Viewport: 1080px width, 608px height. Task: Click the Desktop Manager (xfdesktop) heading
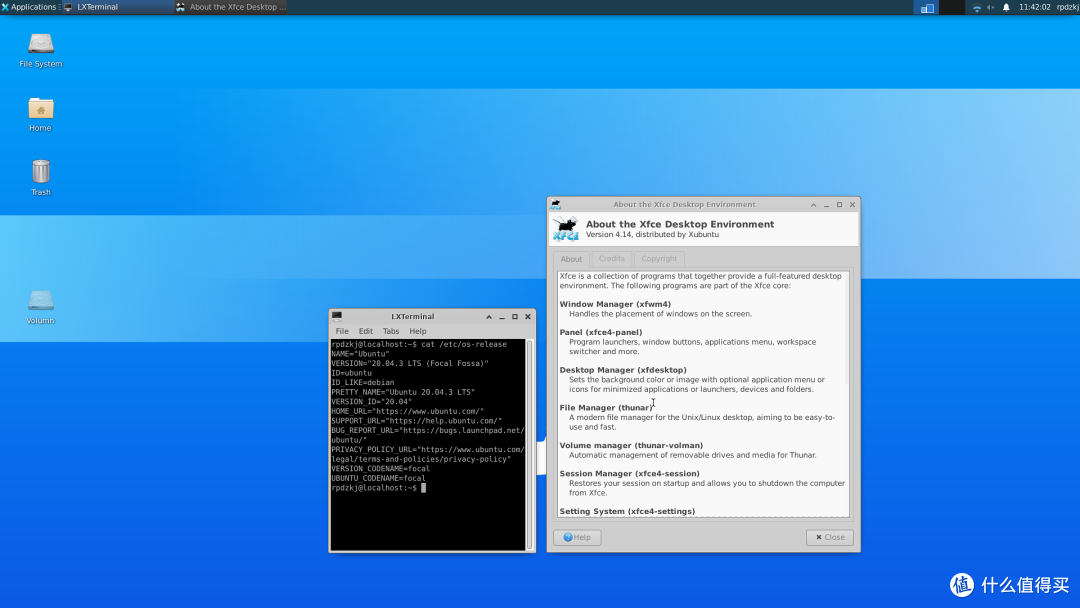point(623,370)
